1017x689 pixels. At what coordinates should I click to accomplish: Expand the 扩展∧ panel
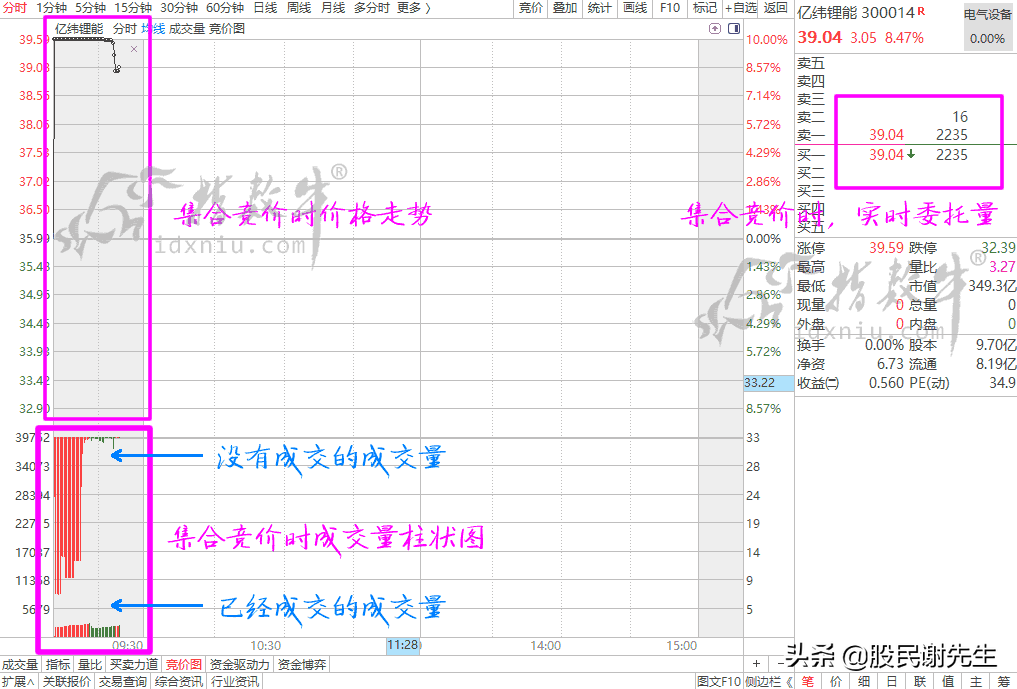click(x=18, y=681)
